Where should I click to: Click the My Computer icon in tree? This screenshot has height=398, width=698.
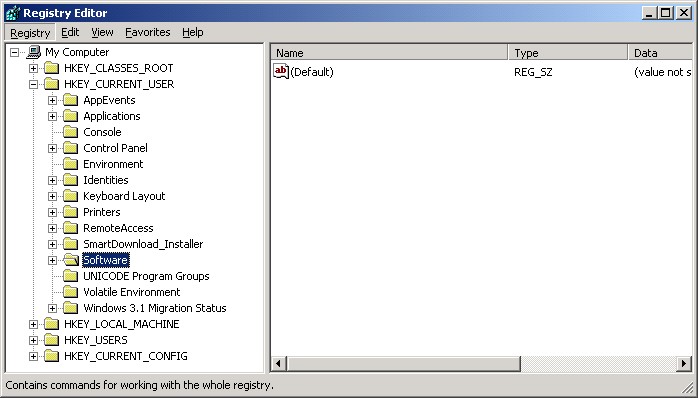click(x=33, y=52)
